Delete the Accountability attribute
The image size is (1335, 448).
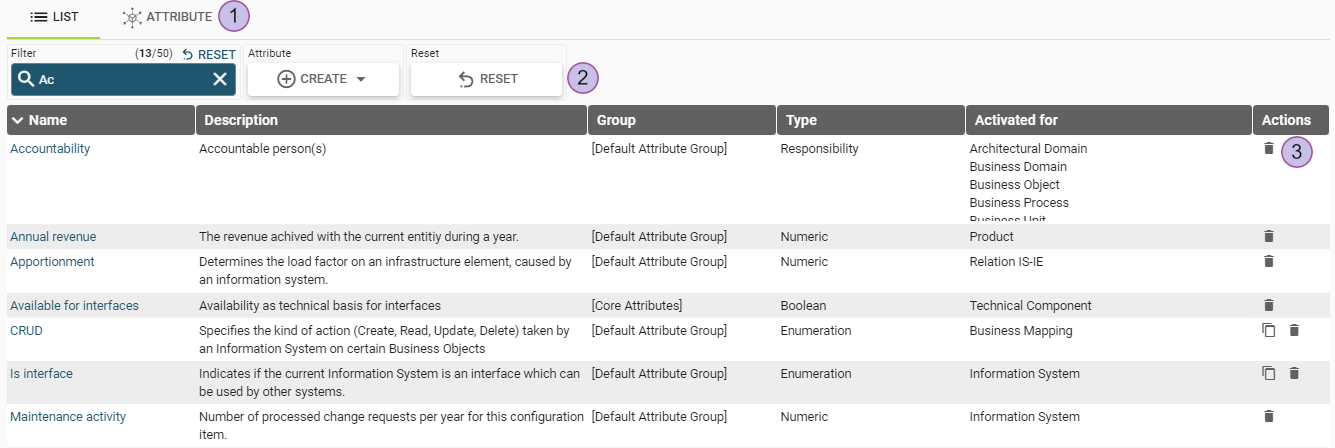click(x=1269, y=149)
